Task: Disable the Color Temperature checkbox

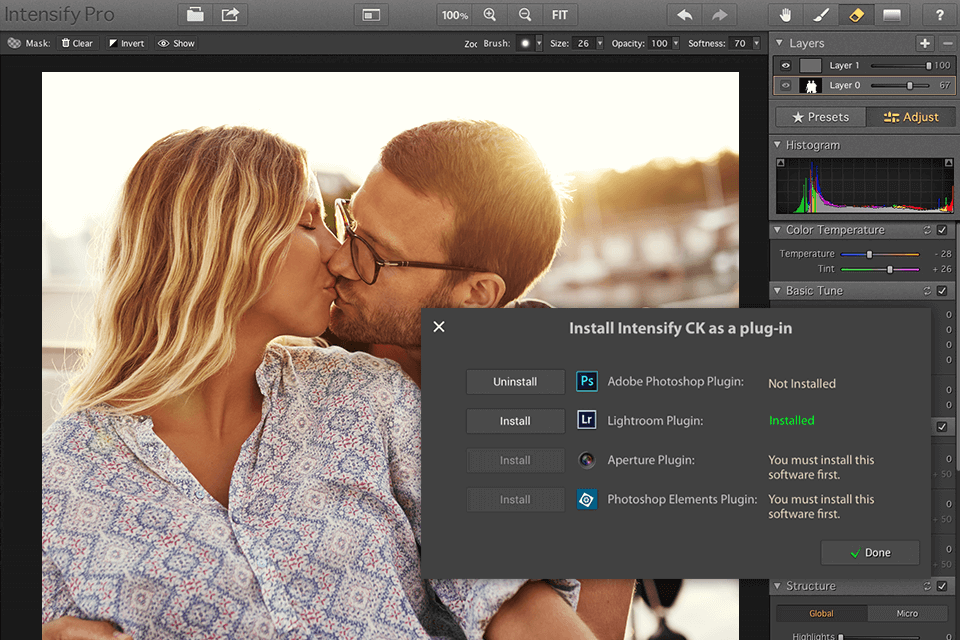Action: 942,230
